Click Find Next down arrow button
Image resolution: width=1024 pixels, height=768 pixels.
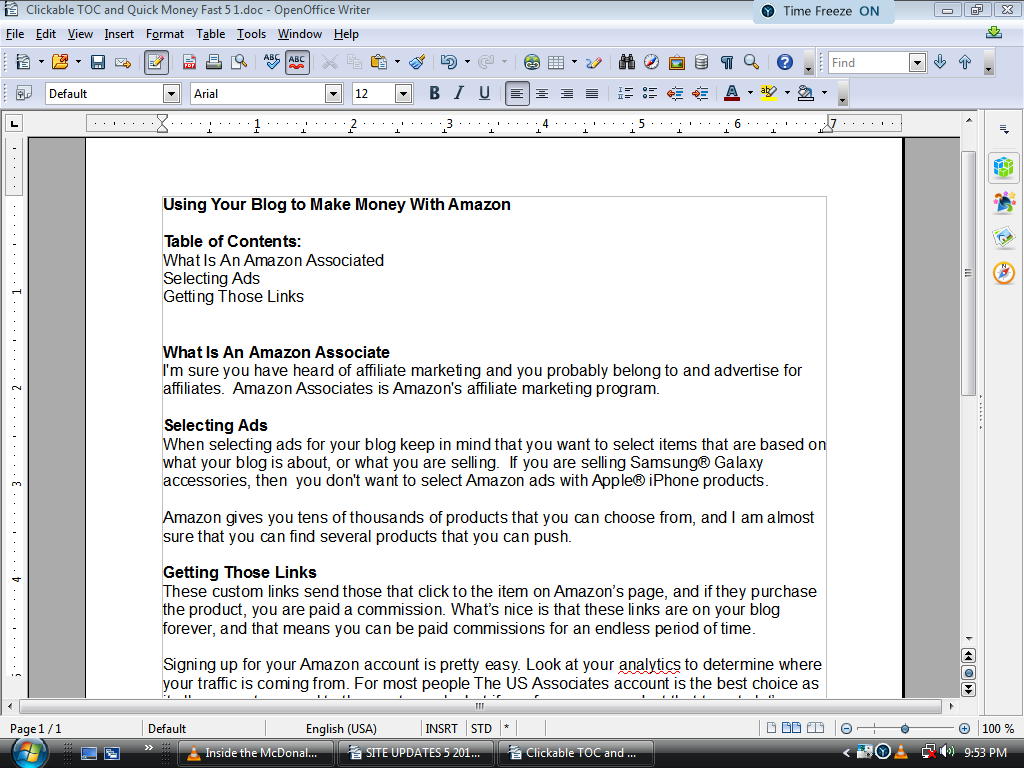coord(940,62)
